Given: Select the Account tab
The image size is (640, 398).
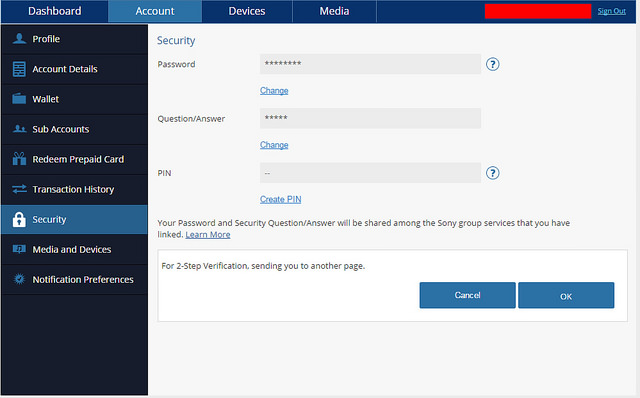Looking at the screenshot, I should coord(155,11).
